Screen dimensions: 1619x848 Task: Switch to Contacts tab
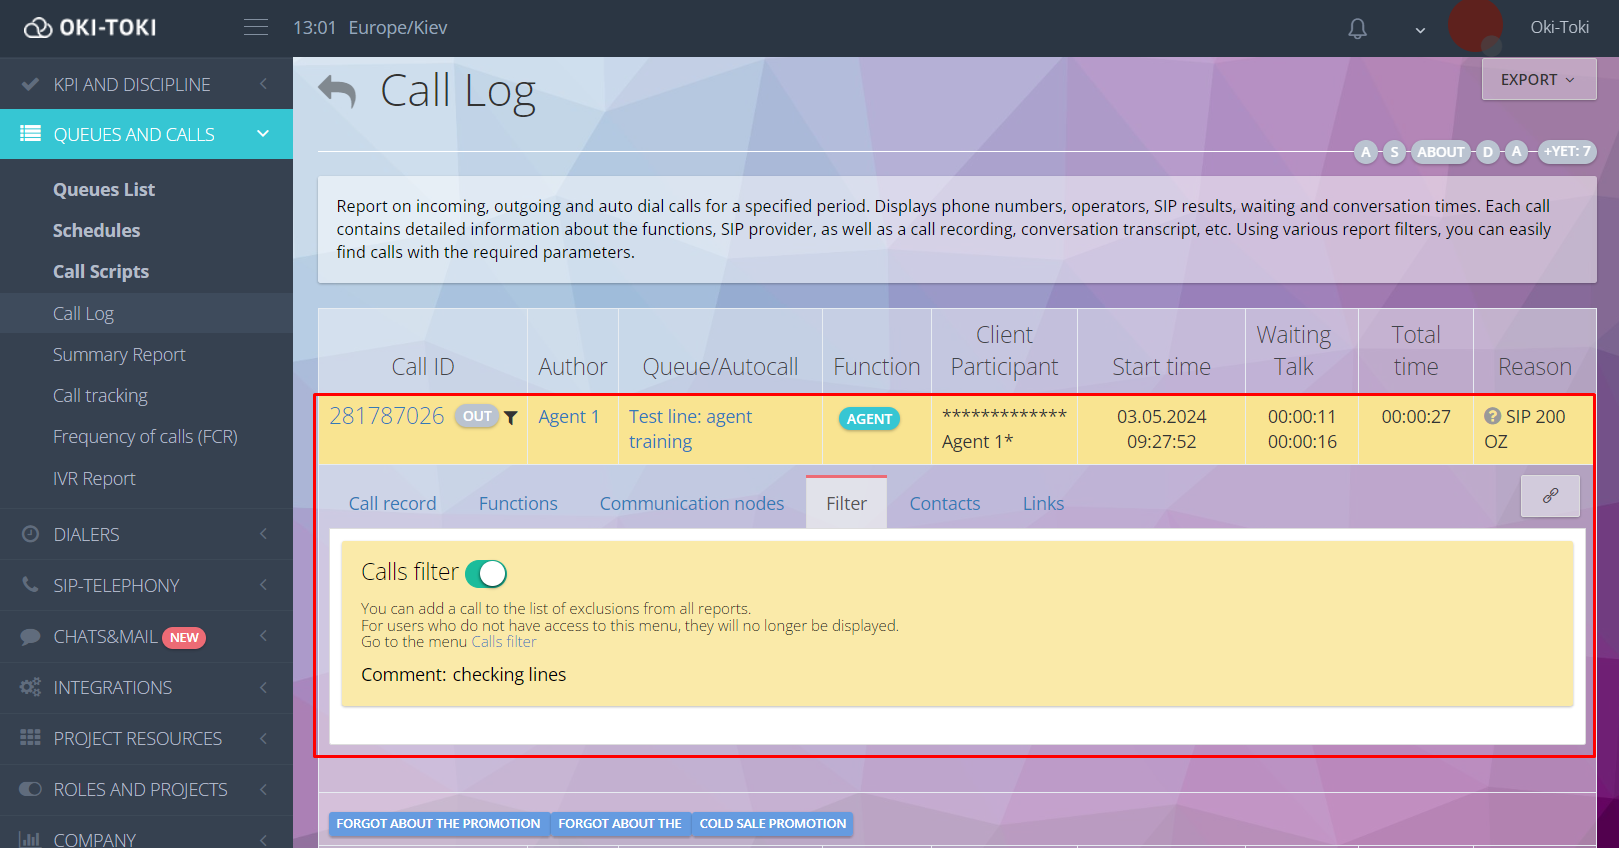tap(944, 504)
